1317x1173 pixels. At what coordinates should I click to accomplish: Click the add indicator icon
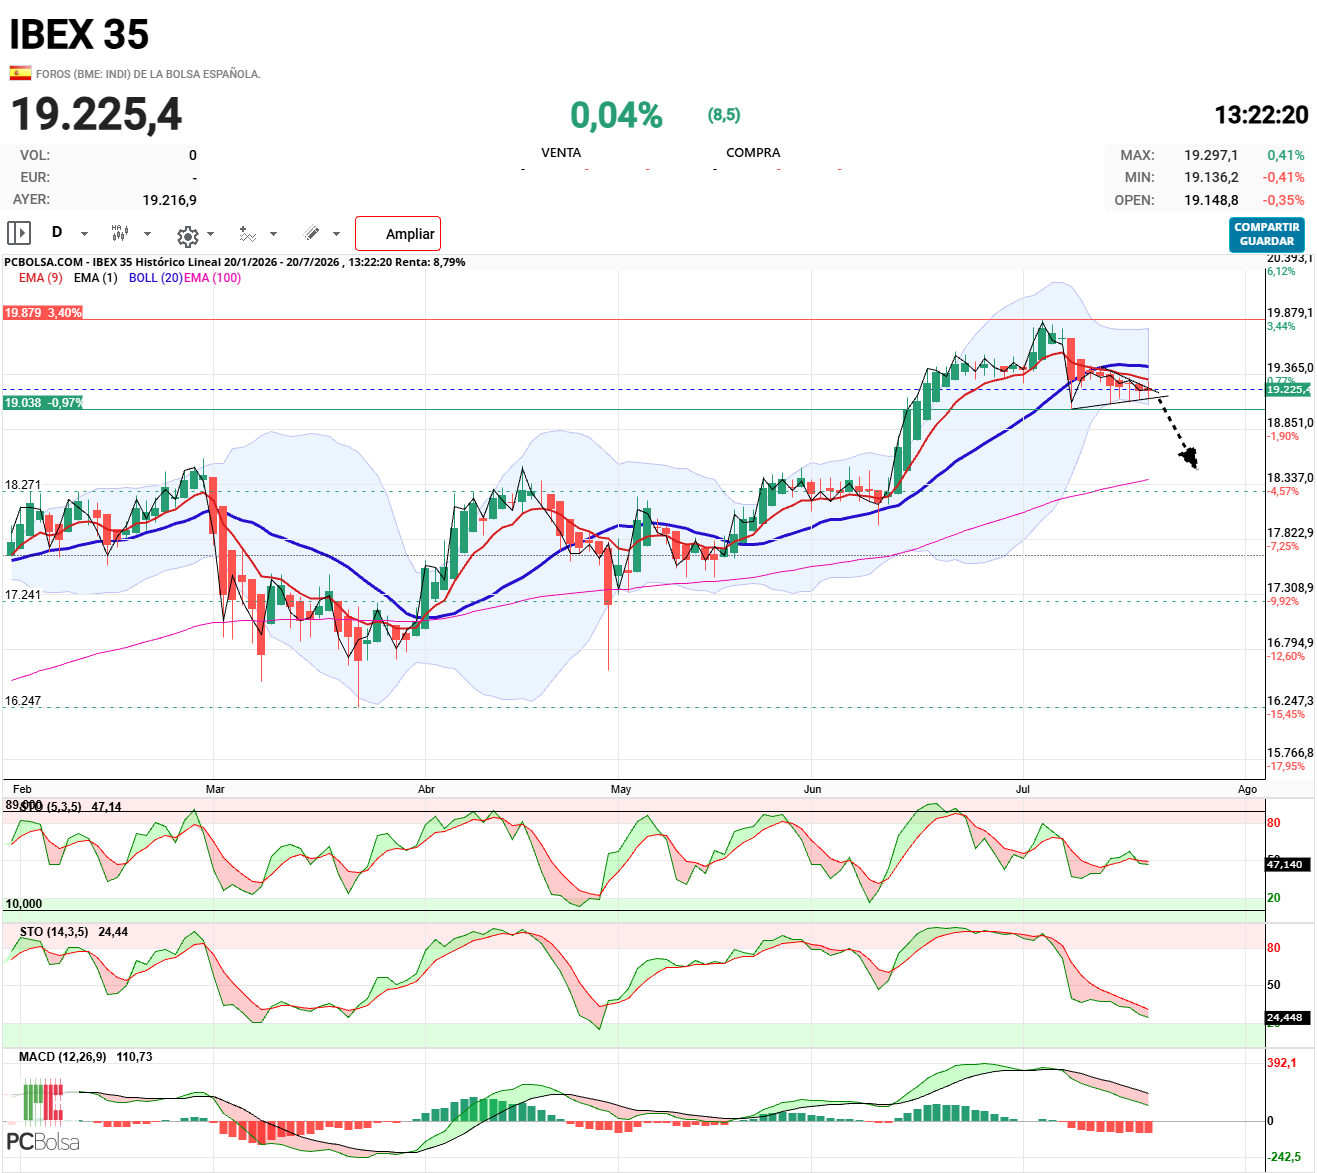[247, 234]
